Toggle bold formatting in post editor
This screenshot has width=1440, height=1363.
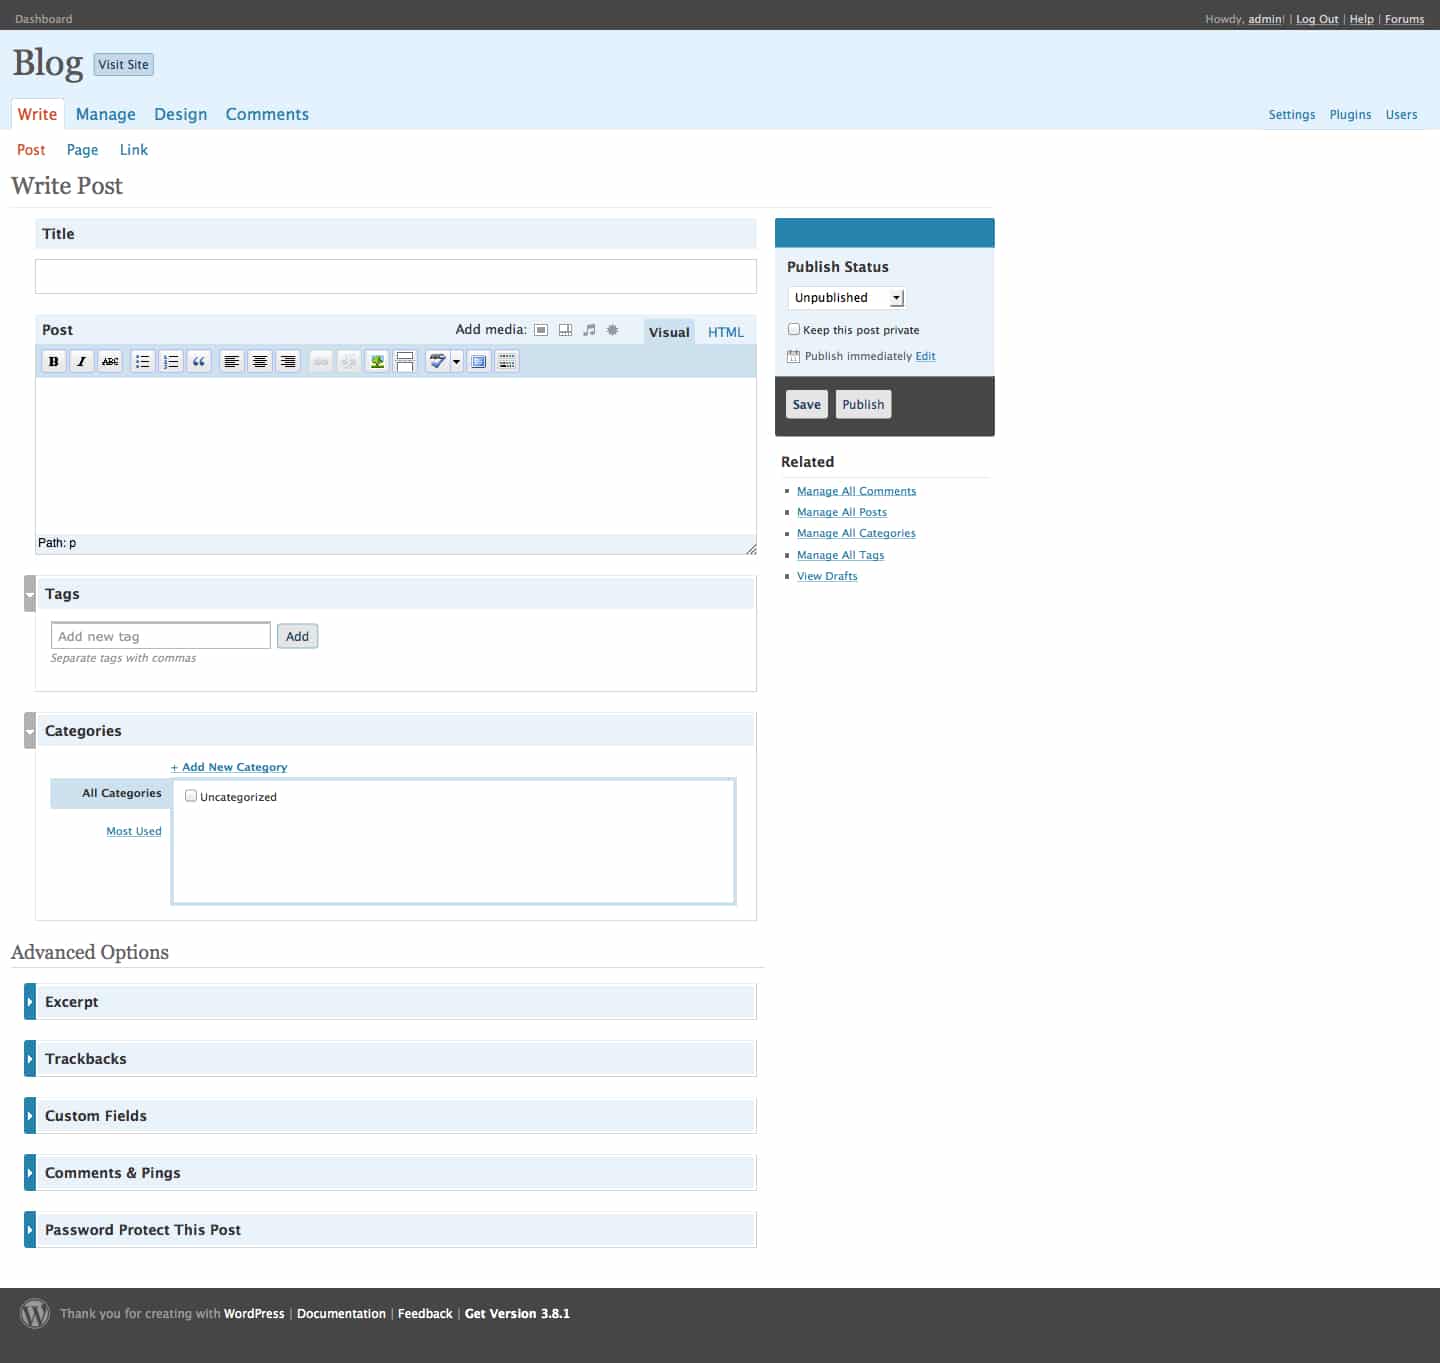(x=54, y=362)
